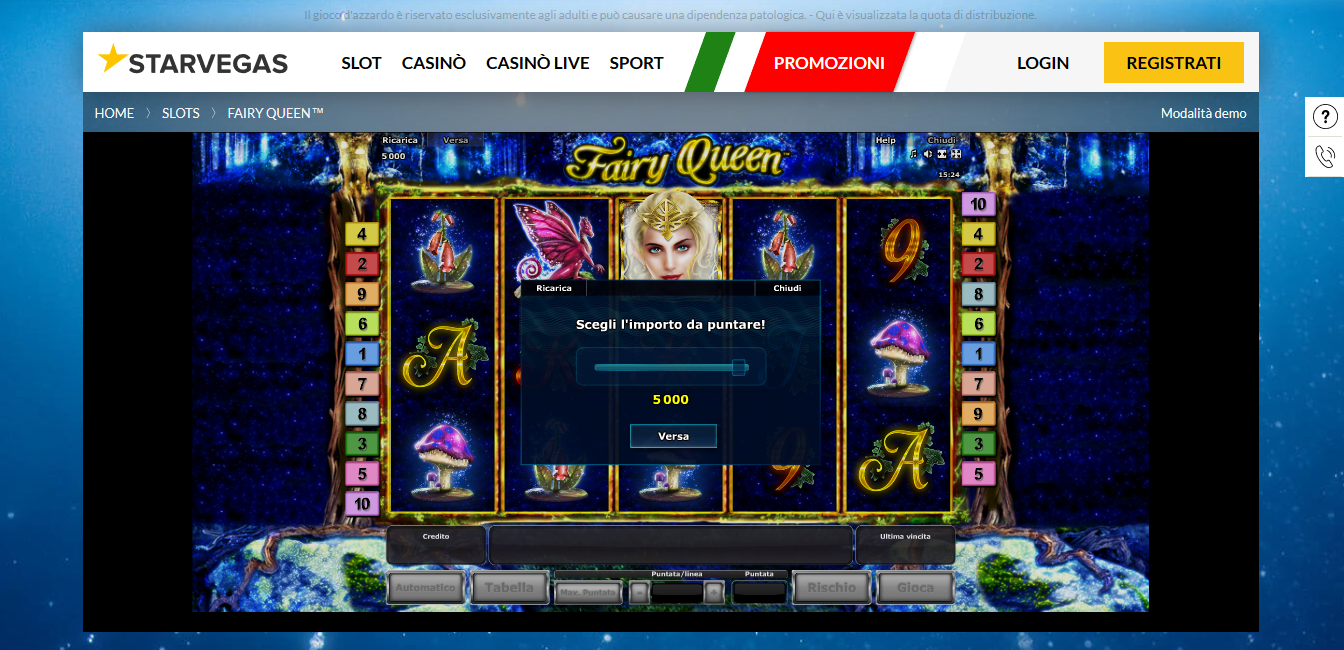This screenshot has width=1344, height=650.
Task: Confirm the amount with Versa button
Action: [673, 436]
